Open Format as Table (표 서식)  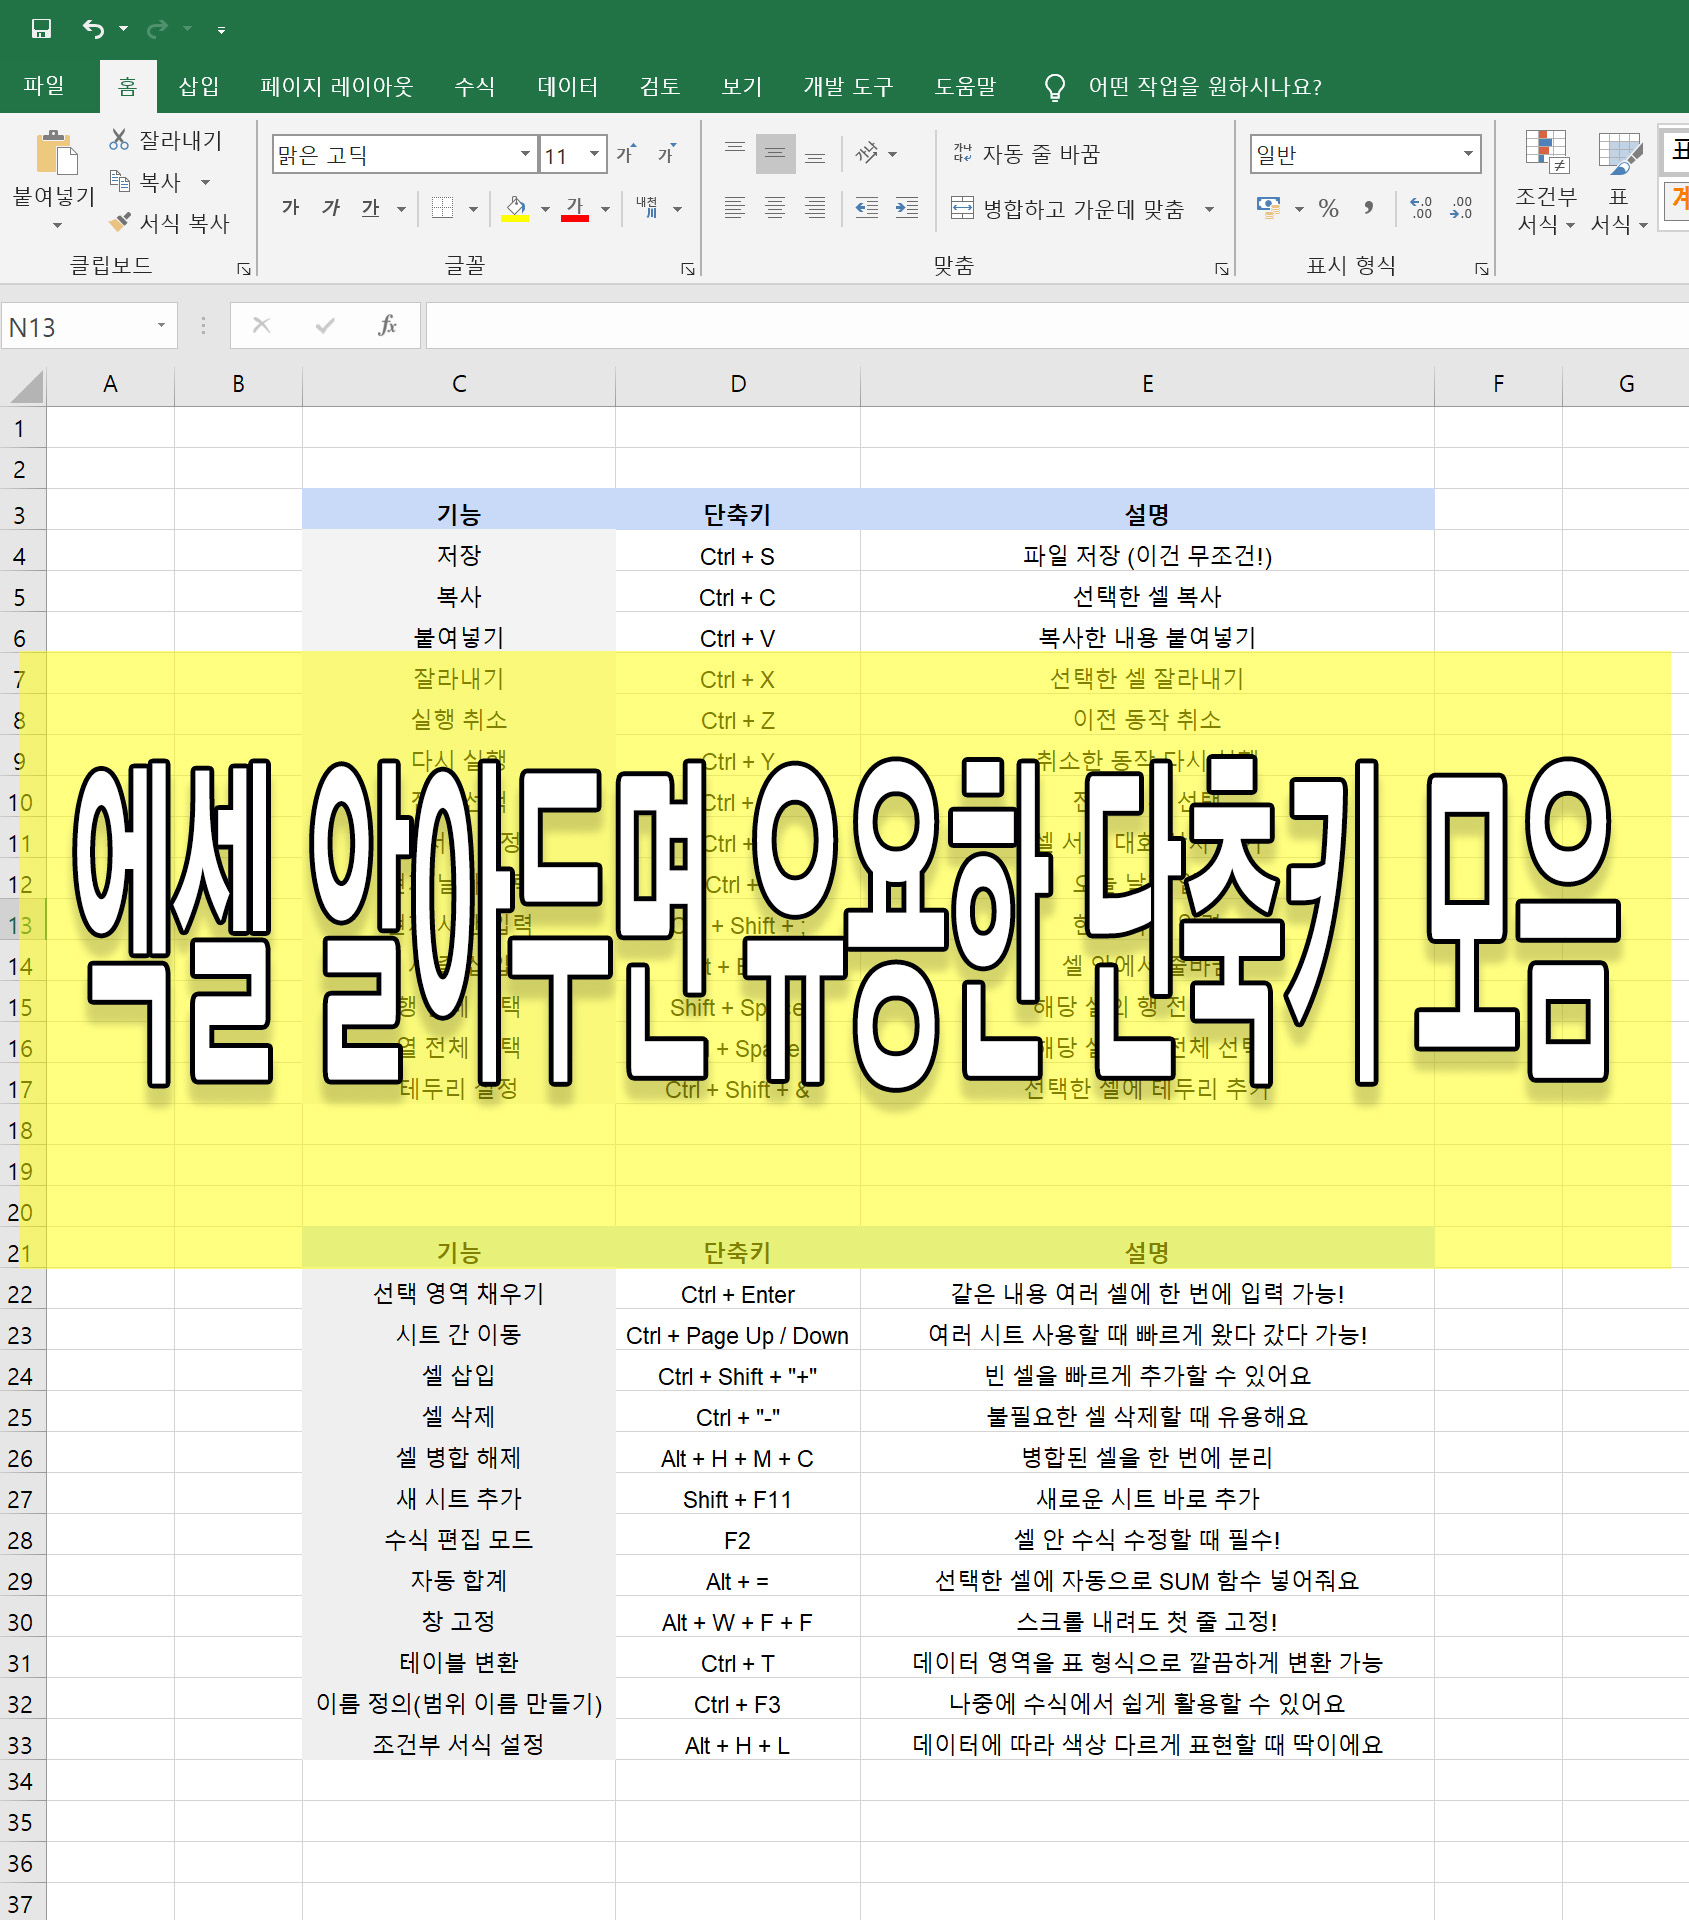[x=1619, y=182]
